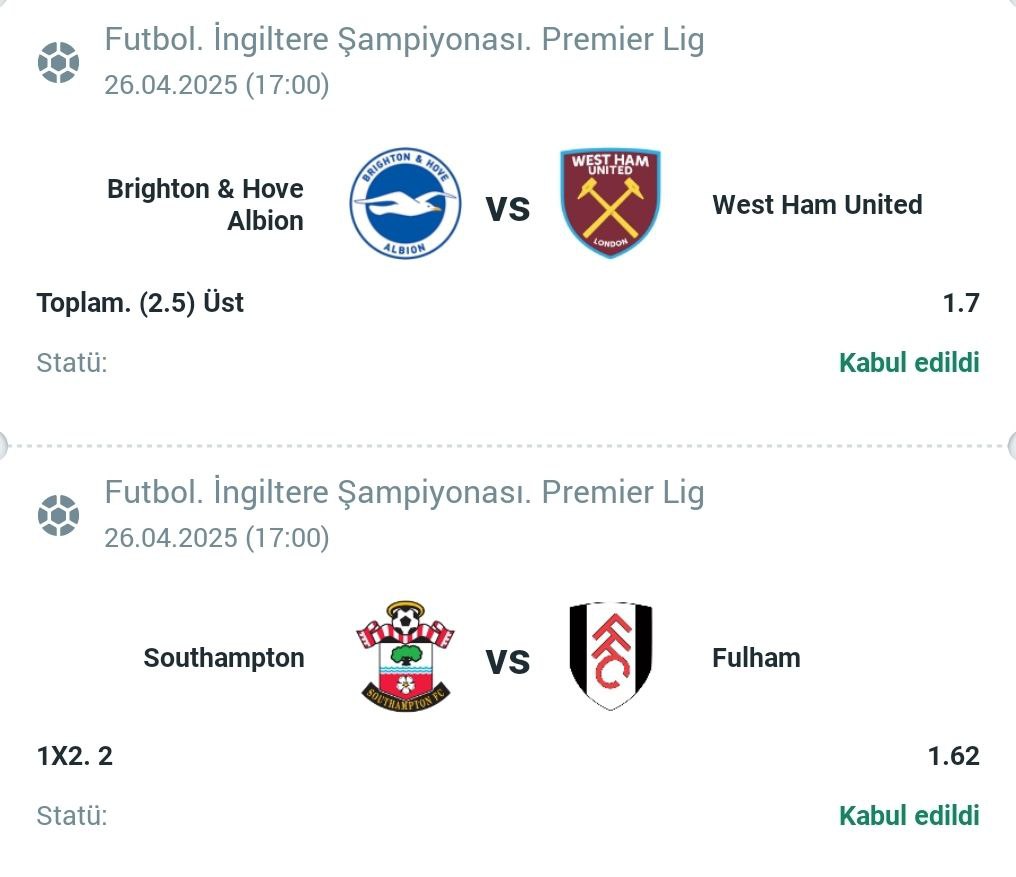Select the Toplam (2.5) Üst bet line

140,303
